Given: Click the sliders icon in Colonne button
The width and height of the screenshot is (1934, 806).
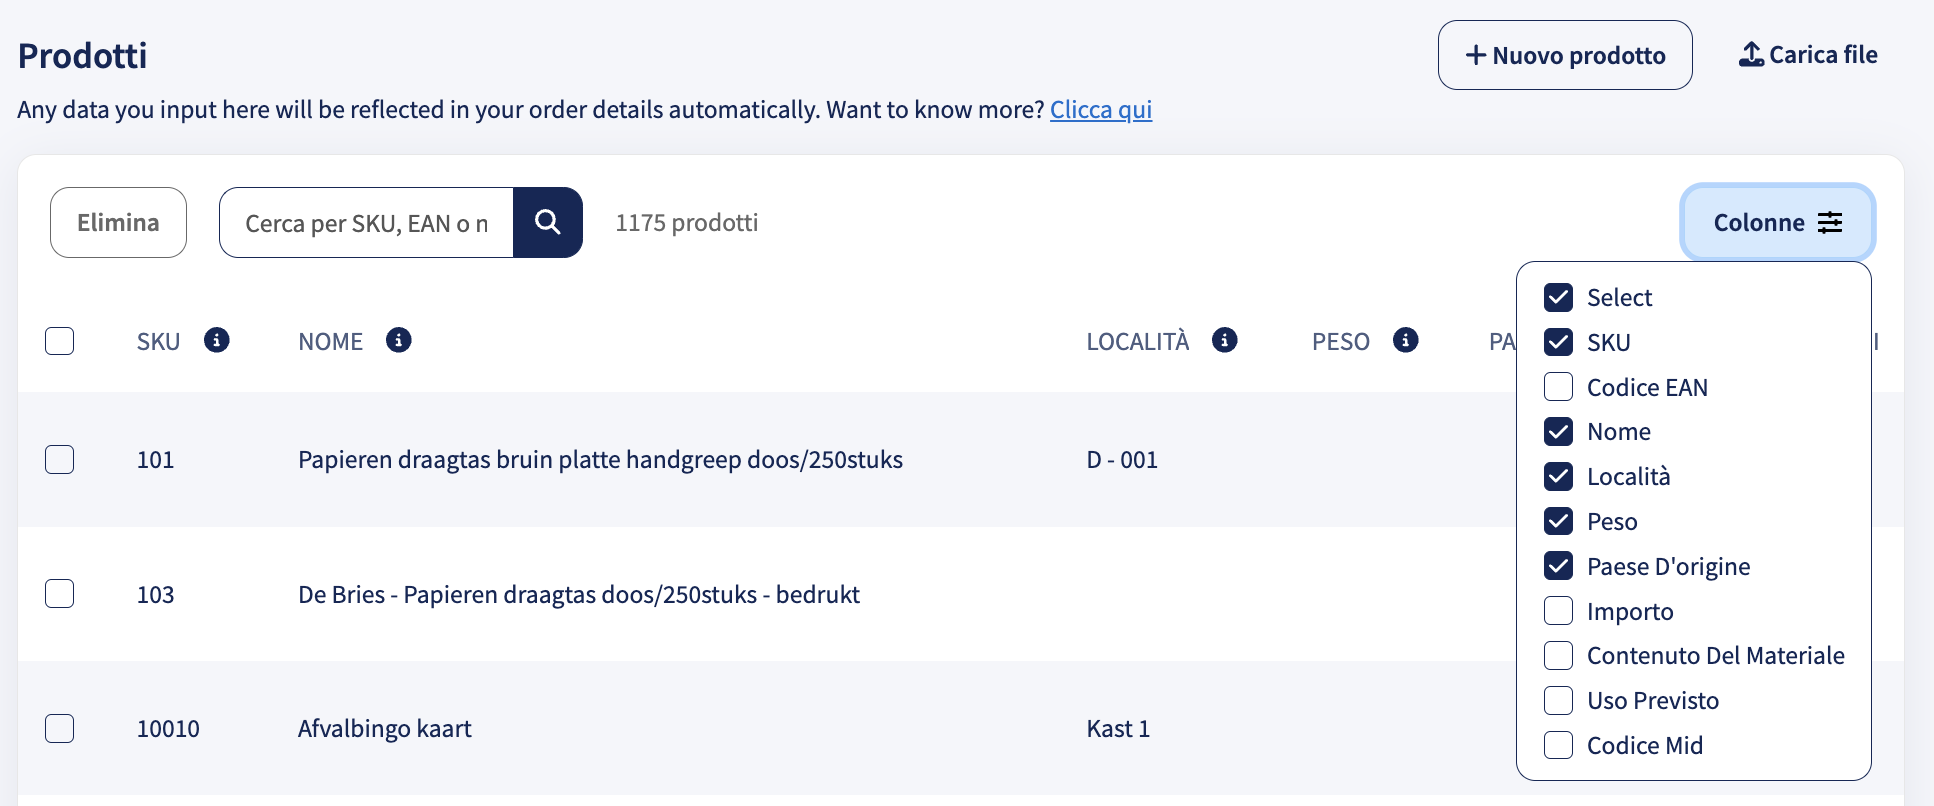Looking at the screenshot, I should pos(1830,222).
